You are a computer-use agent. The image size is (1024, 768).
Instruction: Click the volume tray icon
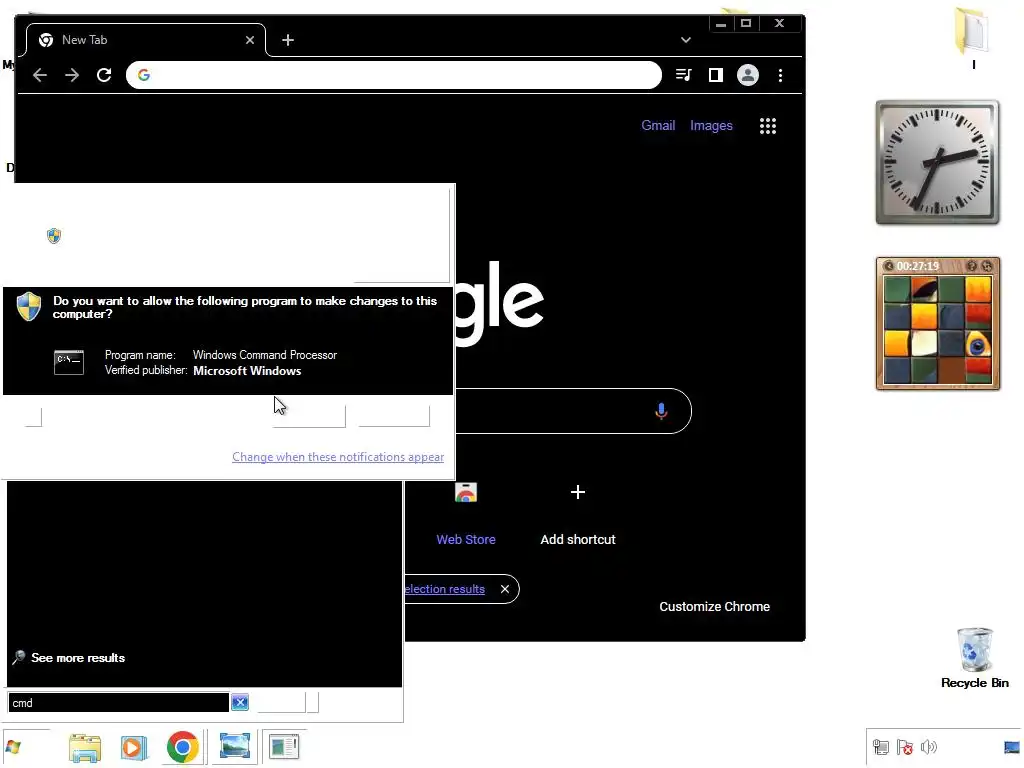tap(929, 746)
